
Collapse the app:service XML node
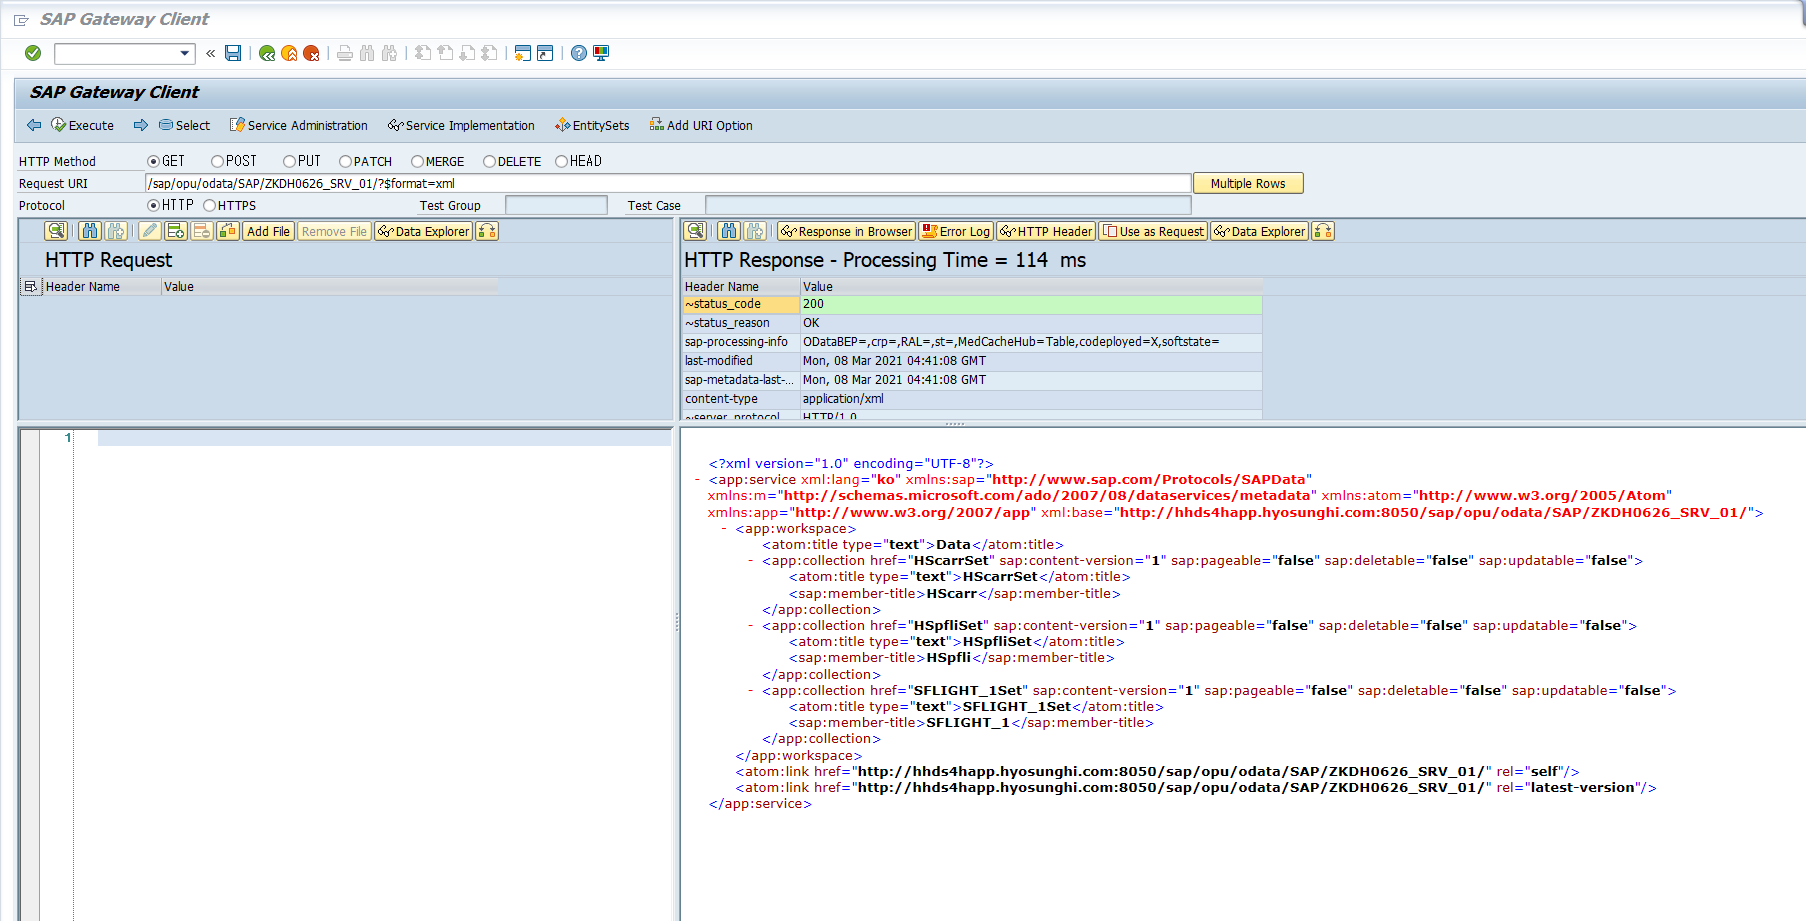coord(697,480)
